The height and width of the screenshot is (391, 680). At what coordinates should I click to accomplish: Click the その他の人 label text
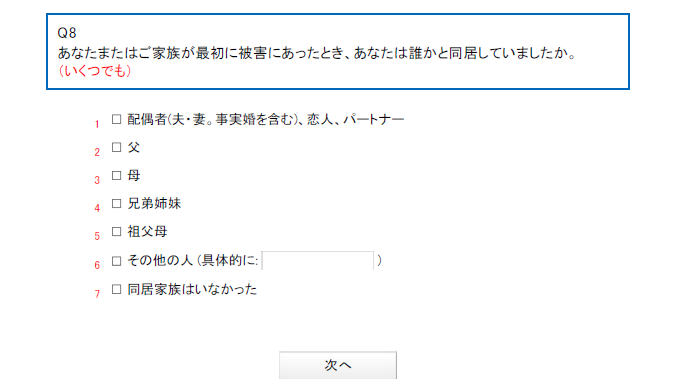[x=160, y=261]
